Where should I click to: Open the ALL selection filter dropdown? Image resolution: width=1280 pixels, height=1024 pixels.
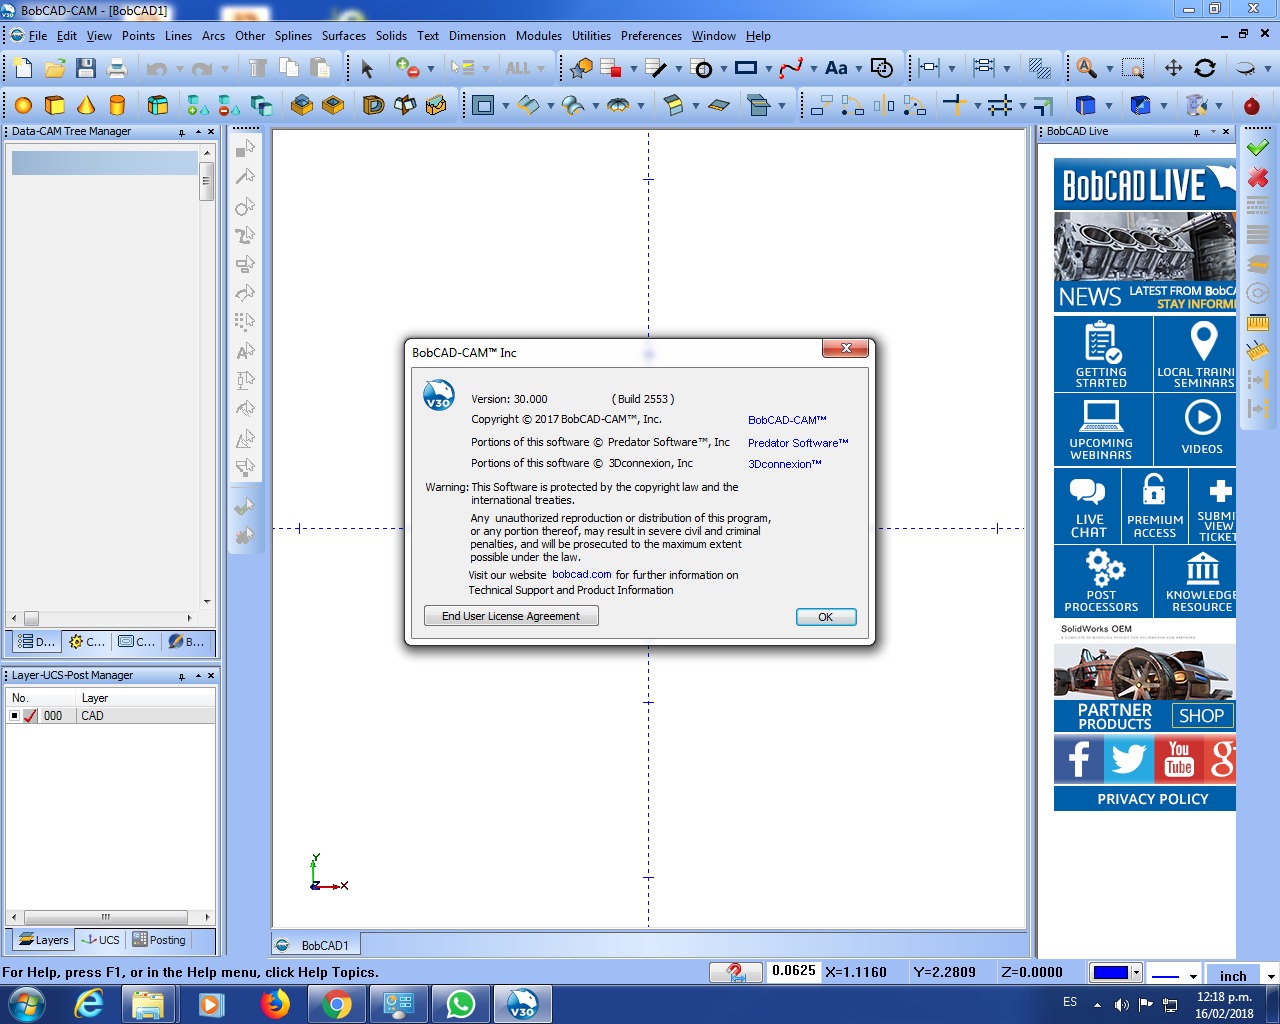click(541, 69)
